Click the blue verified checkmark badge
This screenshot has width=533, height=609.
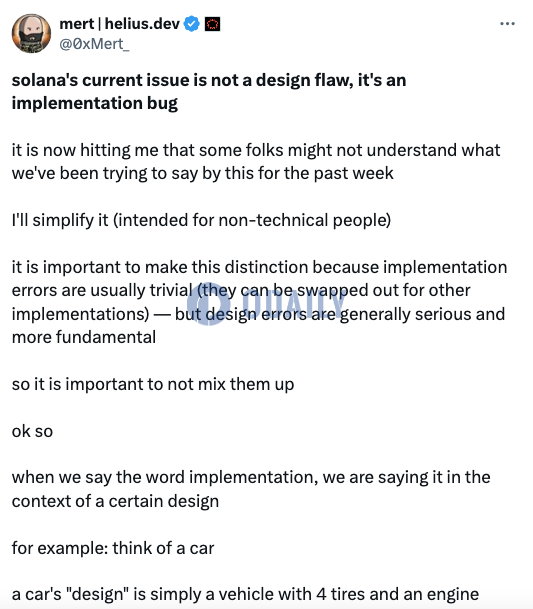(192, 24)
